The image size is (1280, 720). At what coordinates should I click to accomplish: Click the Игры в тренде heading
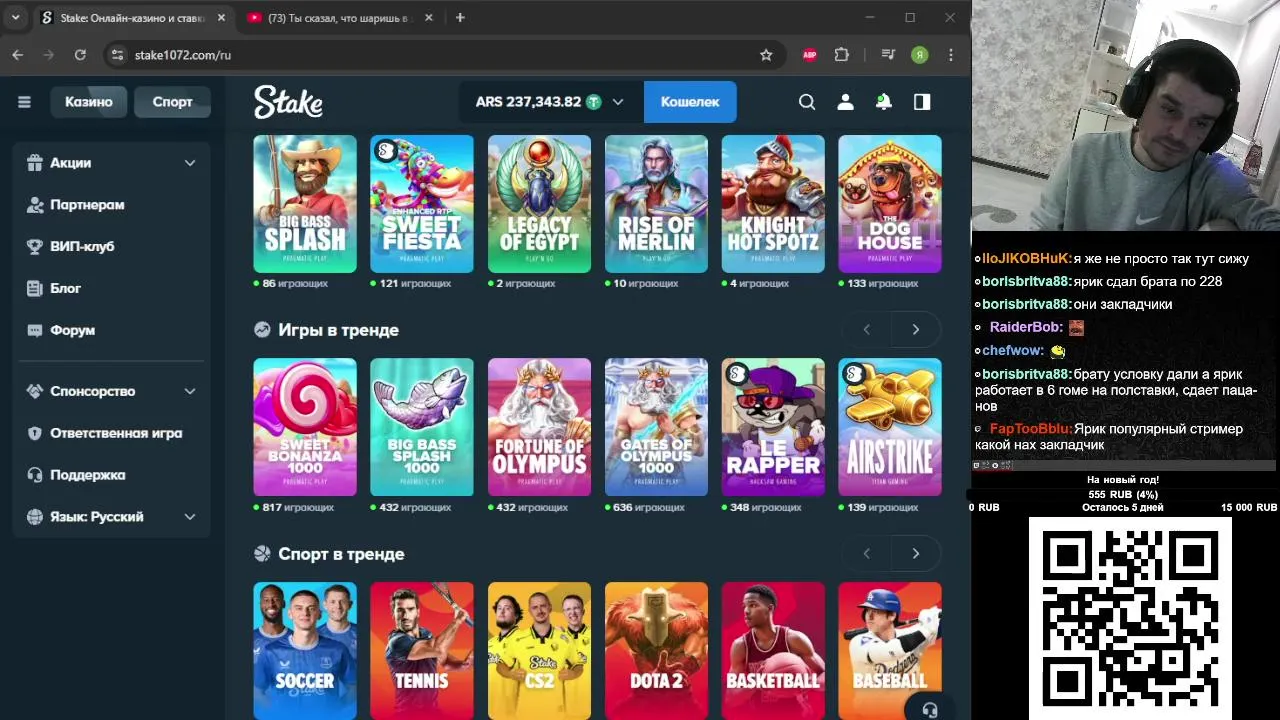coord(338,330)
